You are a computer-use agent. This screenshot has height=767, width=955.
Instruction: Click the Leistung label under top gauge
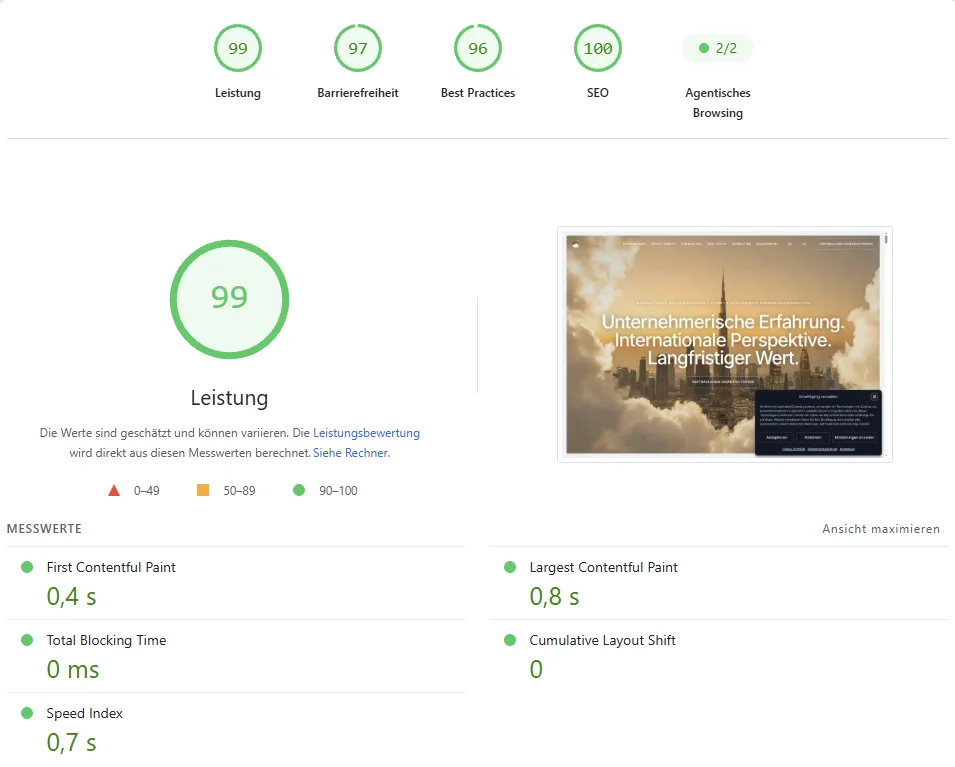pos(238,93)
